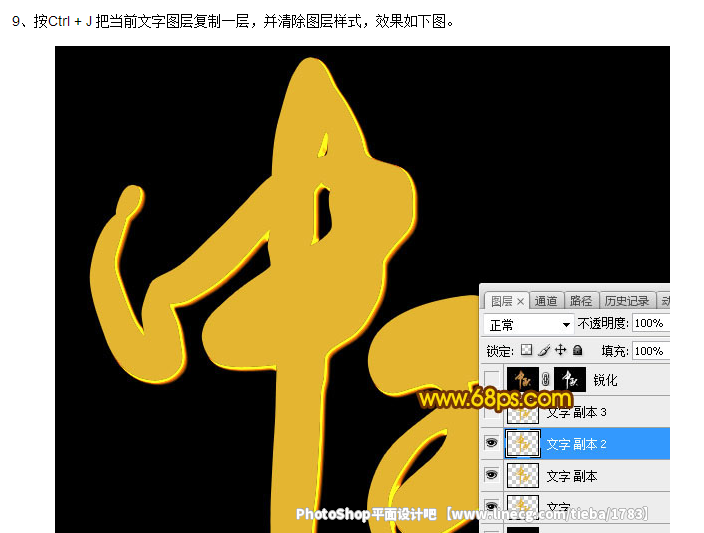704x533 pixels.
Task: Select the 文字 副本 layer name
Action: [572, 476]
